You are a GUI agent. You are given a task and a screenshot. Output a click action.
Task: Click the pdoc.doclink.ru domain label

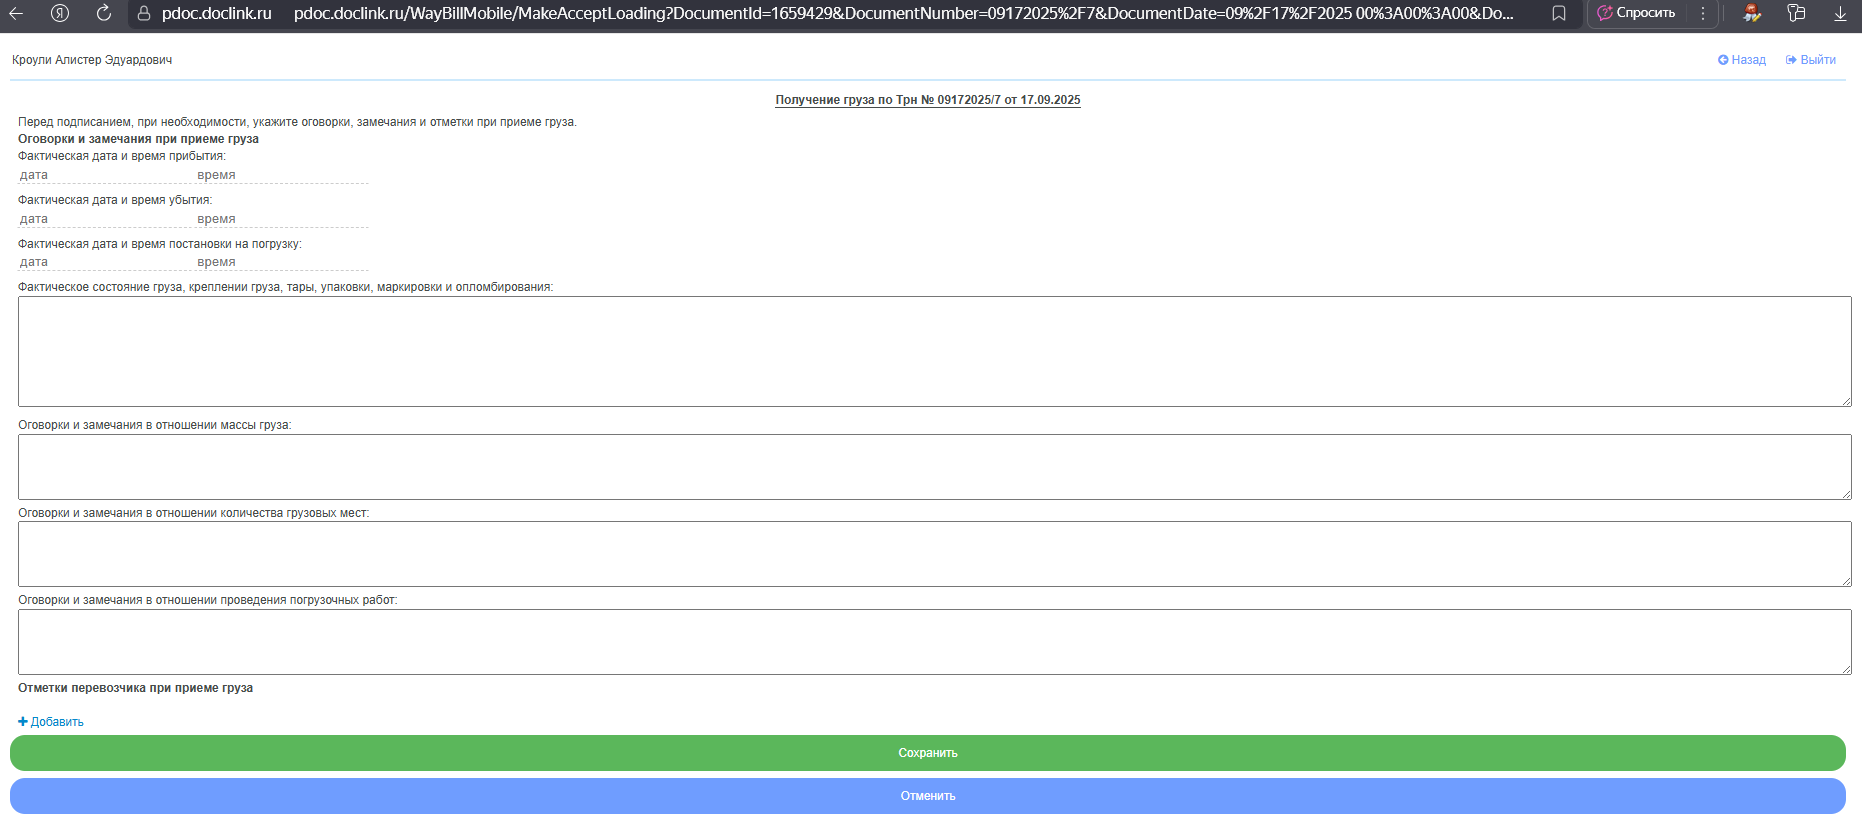[217, 13]
